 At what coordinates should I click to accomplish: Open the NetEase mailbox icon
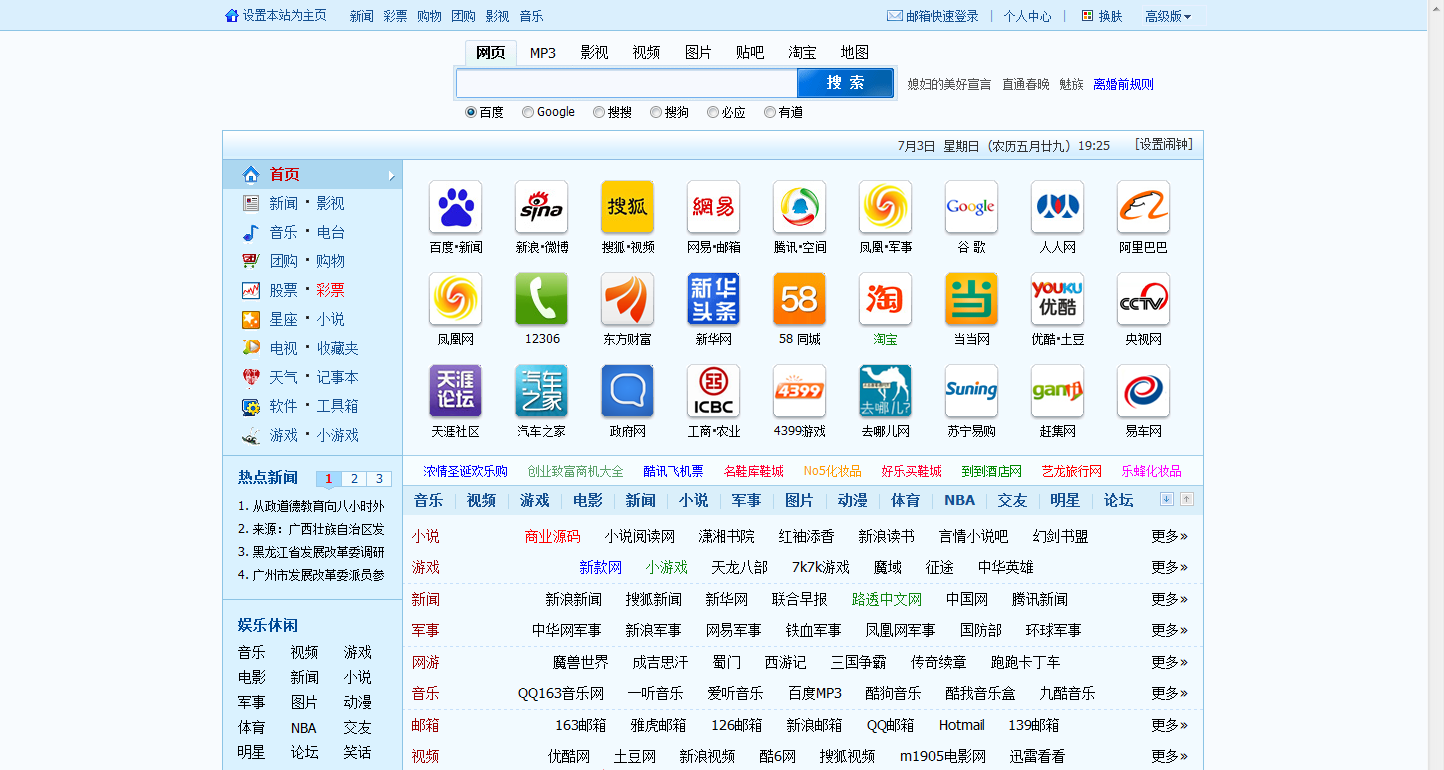point(713,207)
